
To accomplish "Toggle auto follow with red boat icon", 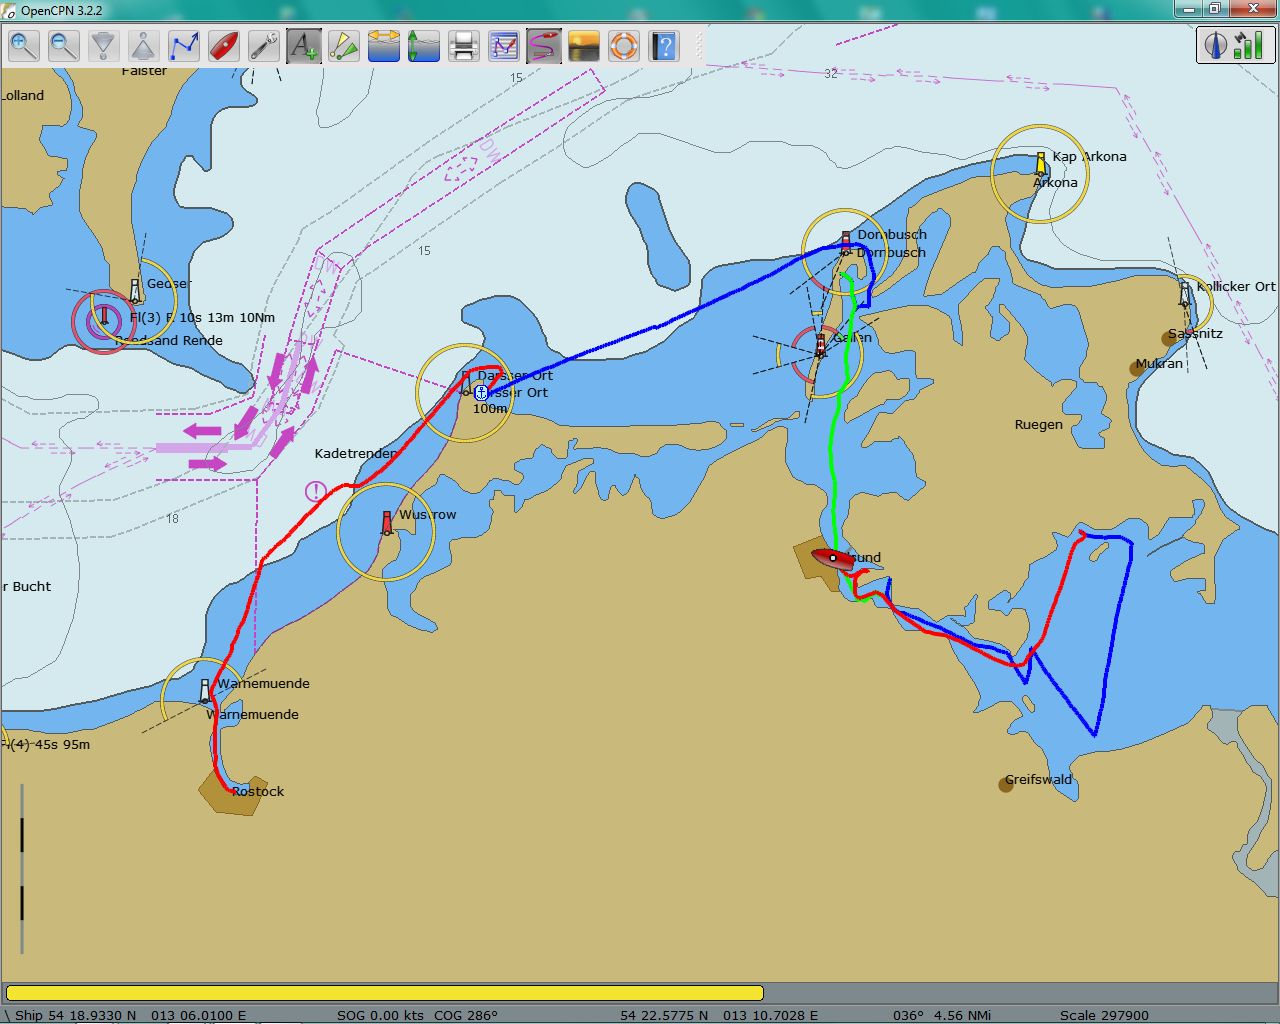I will pos(224,46).
